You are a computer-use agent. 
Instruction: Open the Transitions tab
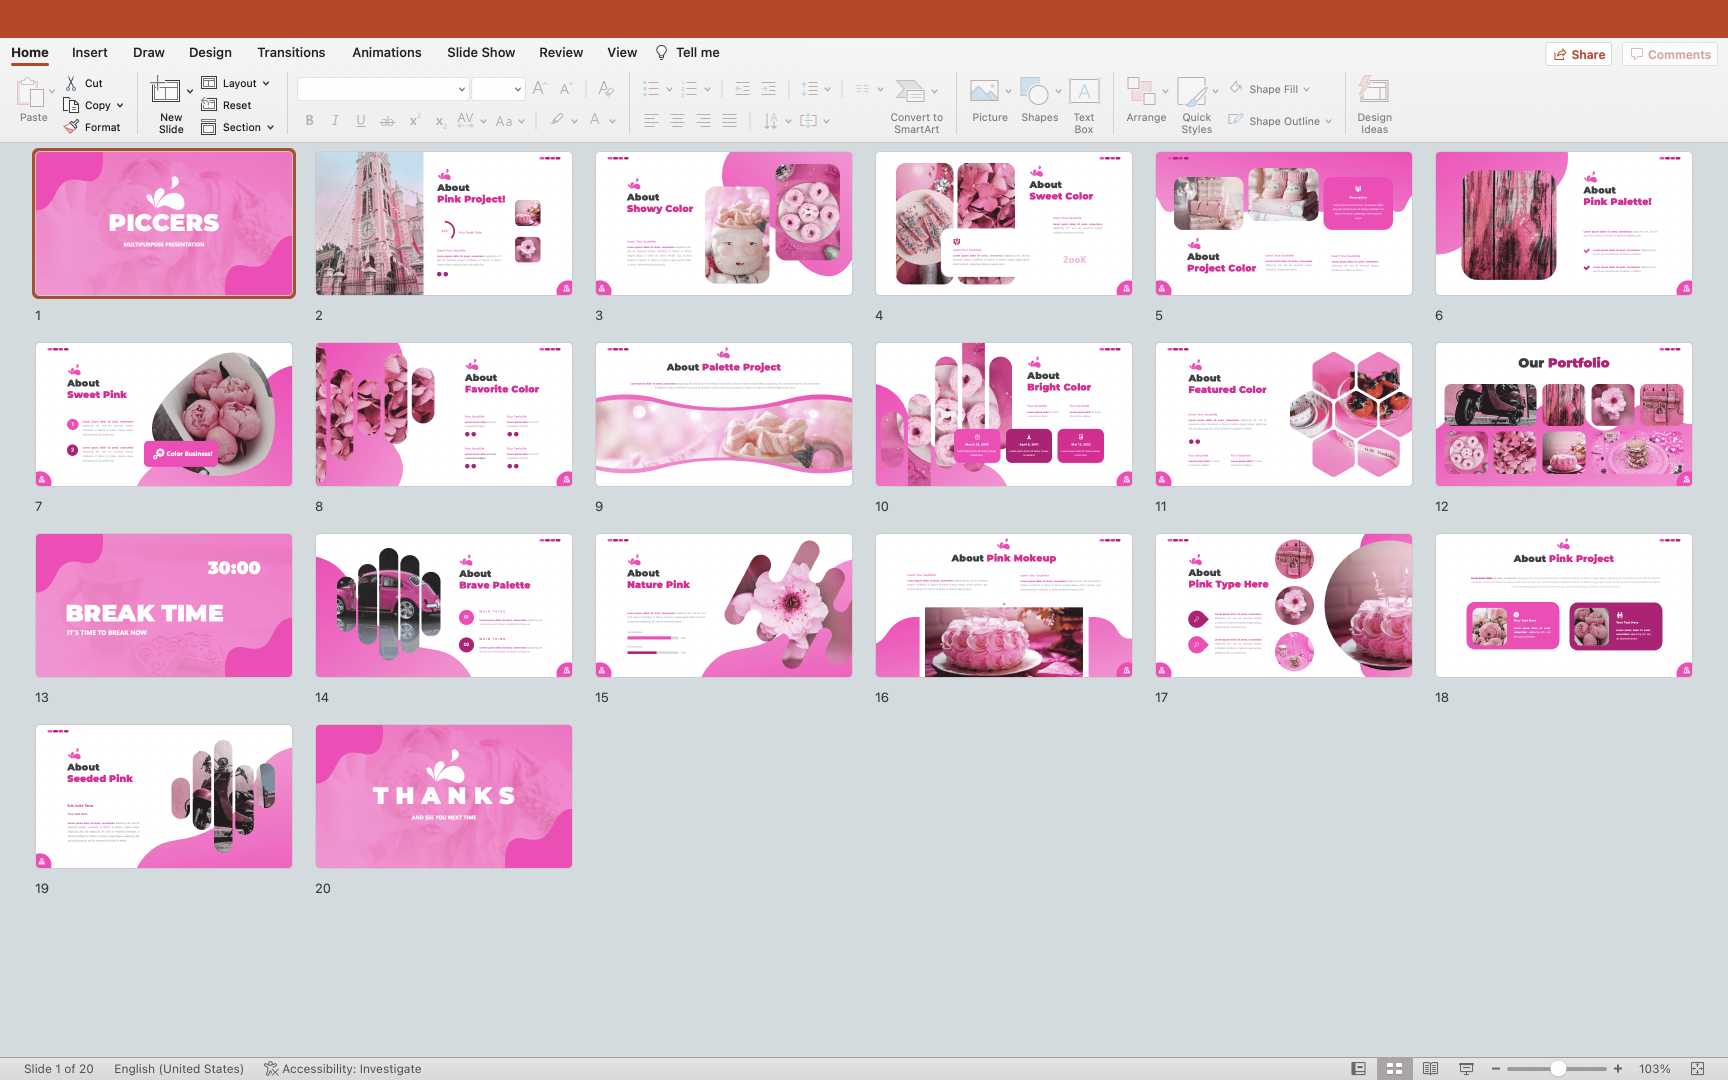[291, 52]
